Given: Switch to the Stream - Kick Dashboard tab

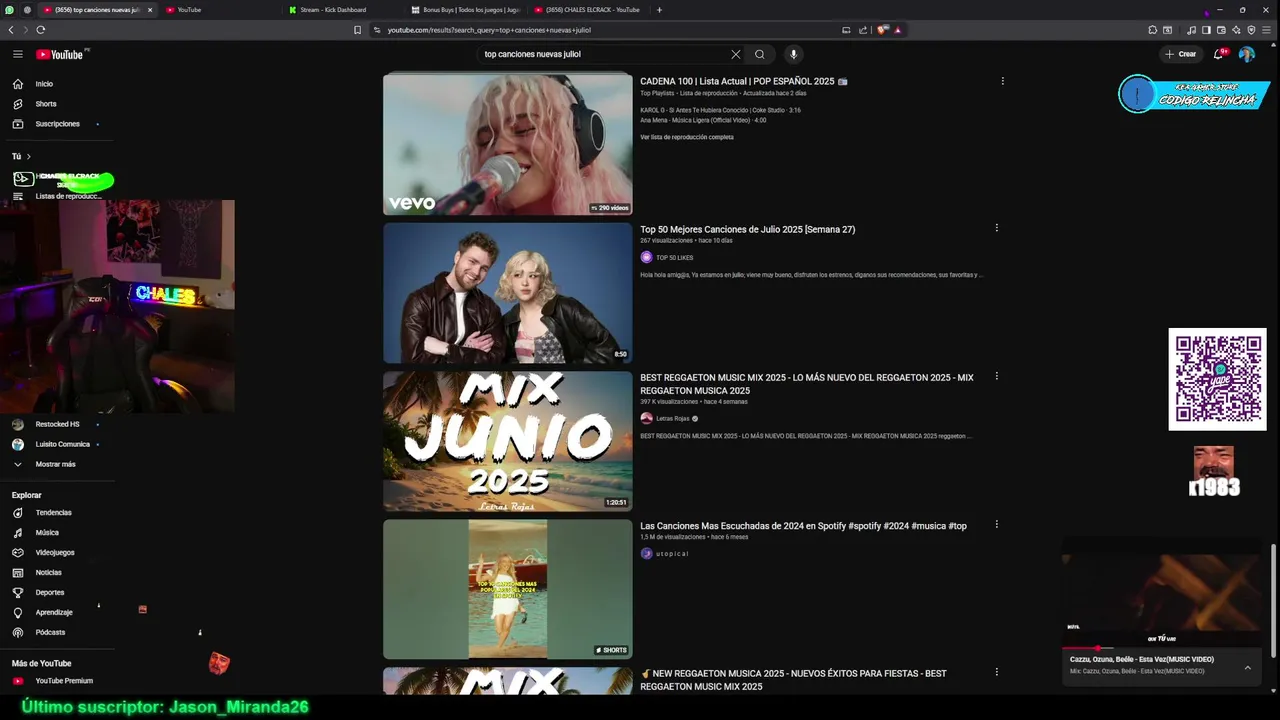Looking at the screenshot, I should pyautogui.click(x=343, y=10).
